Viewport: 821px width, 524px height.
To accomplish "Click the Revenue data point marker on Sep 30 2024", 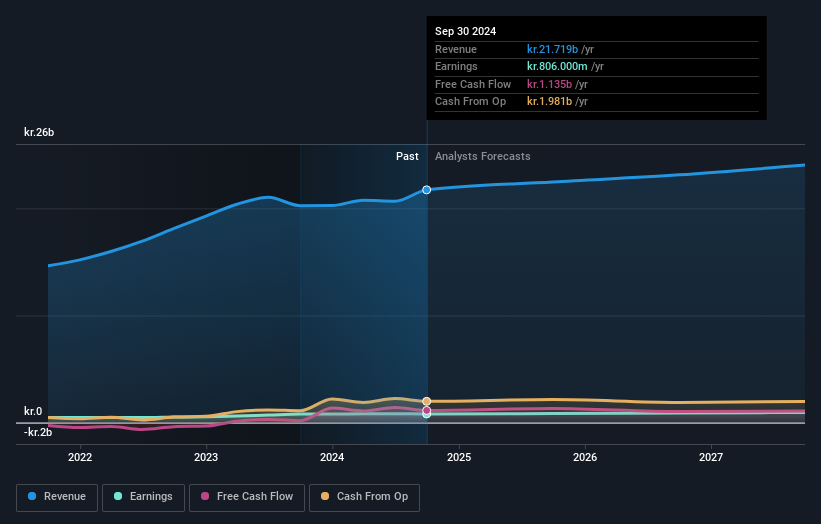I will pos(427,190).
